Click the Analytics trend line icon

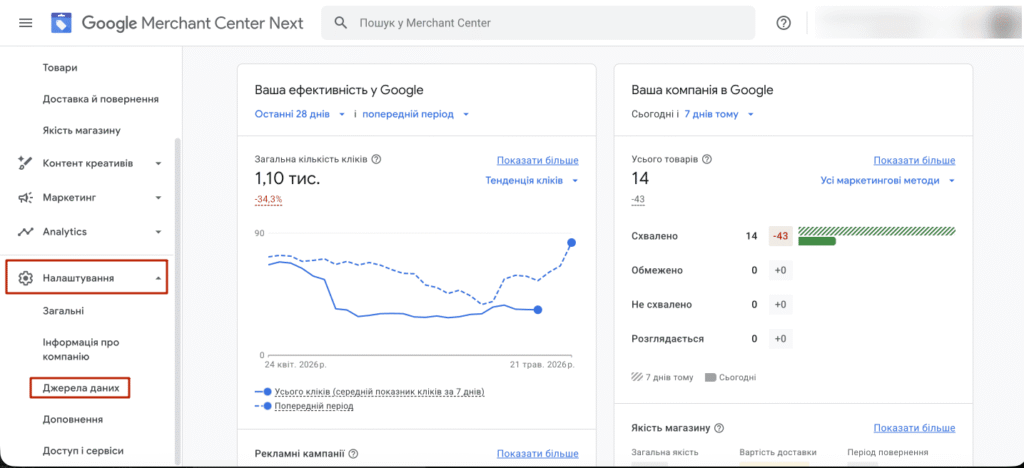(x=25, y=231)
